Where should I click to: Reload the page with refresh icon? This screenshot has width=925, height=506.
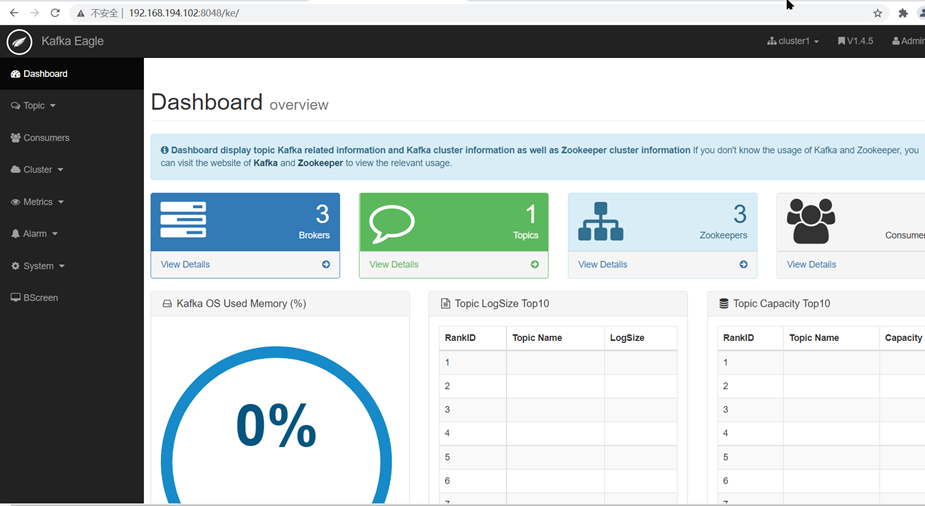coord(55,13)
